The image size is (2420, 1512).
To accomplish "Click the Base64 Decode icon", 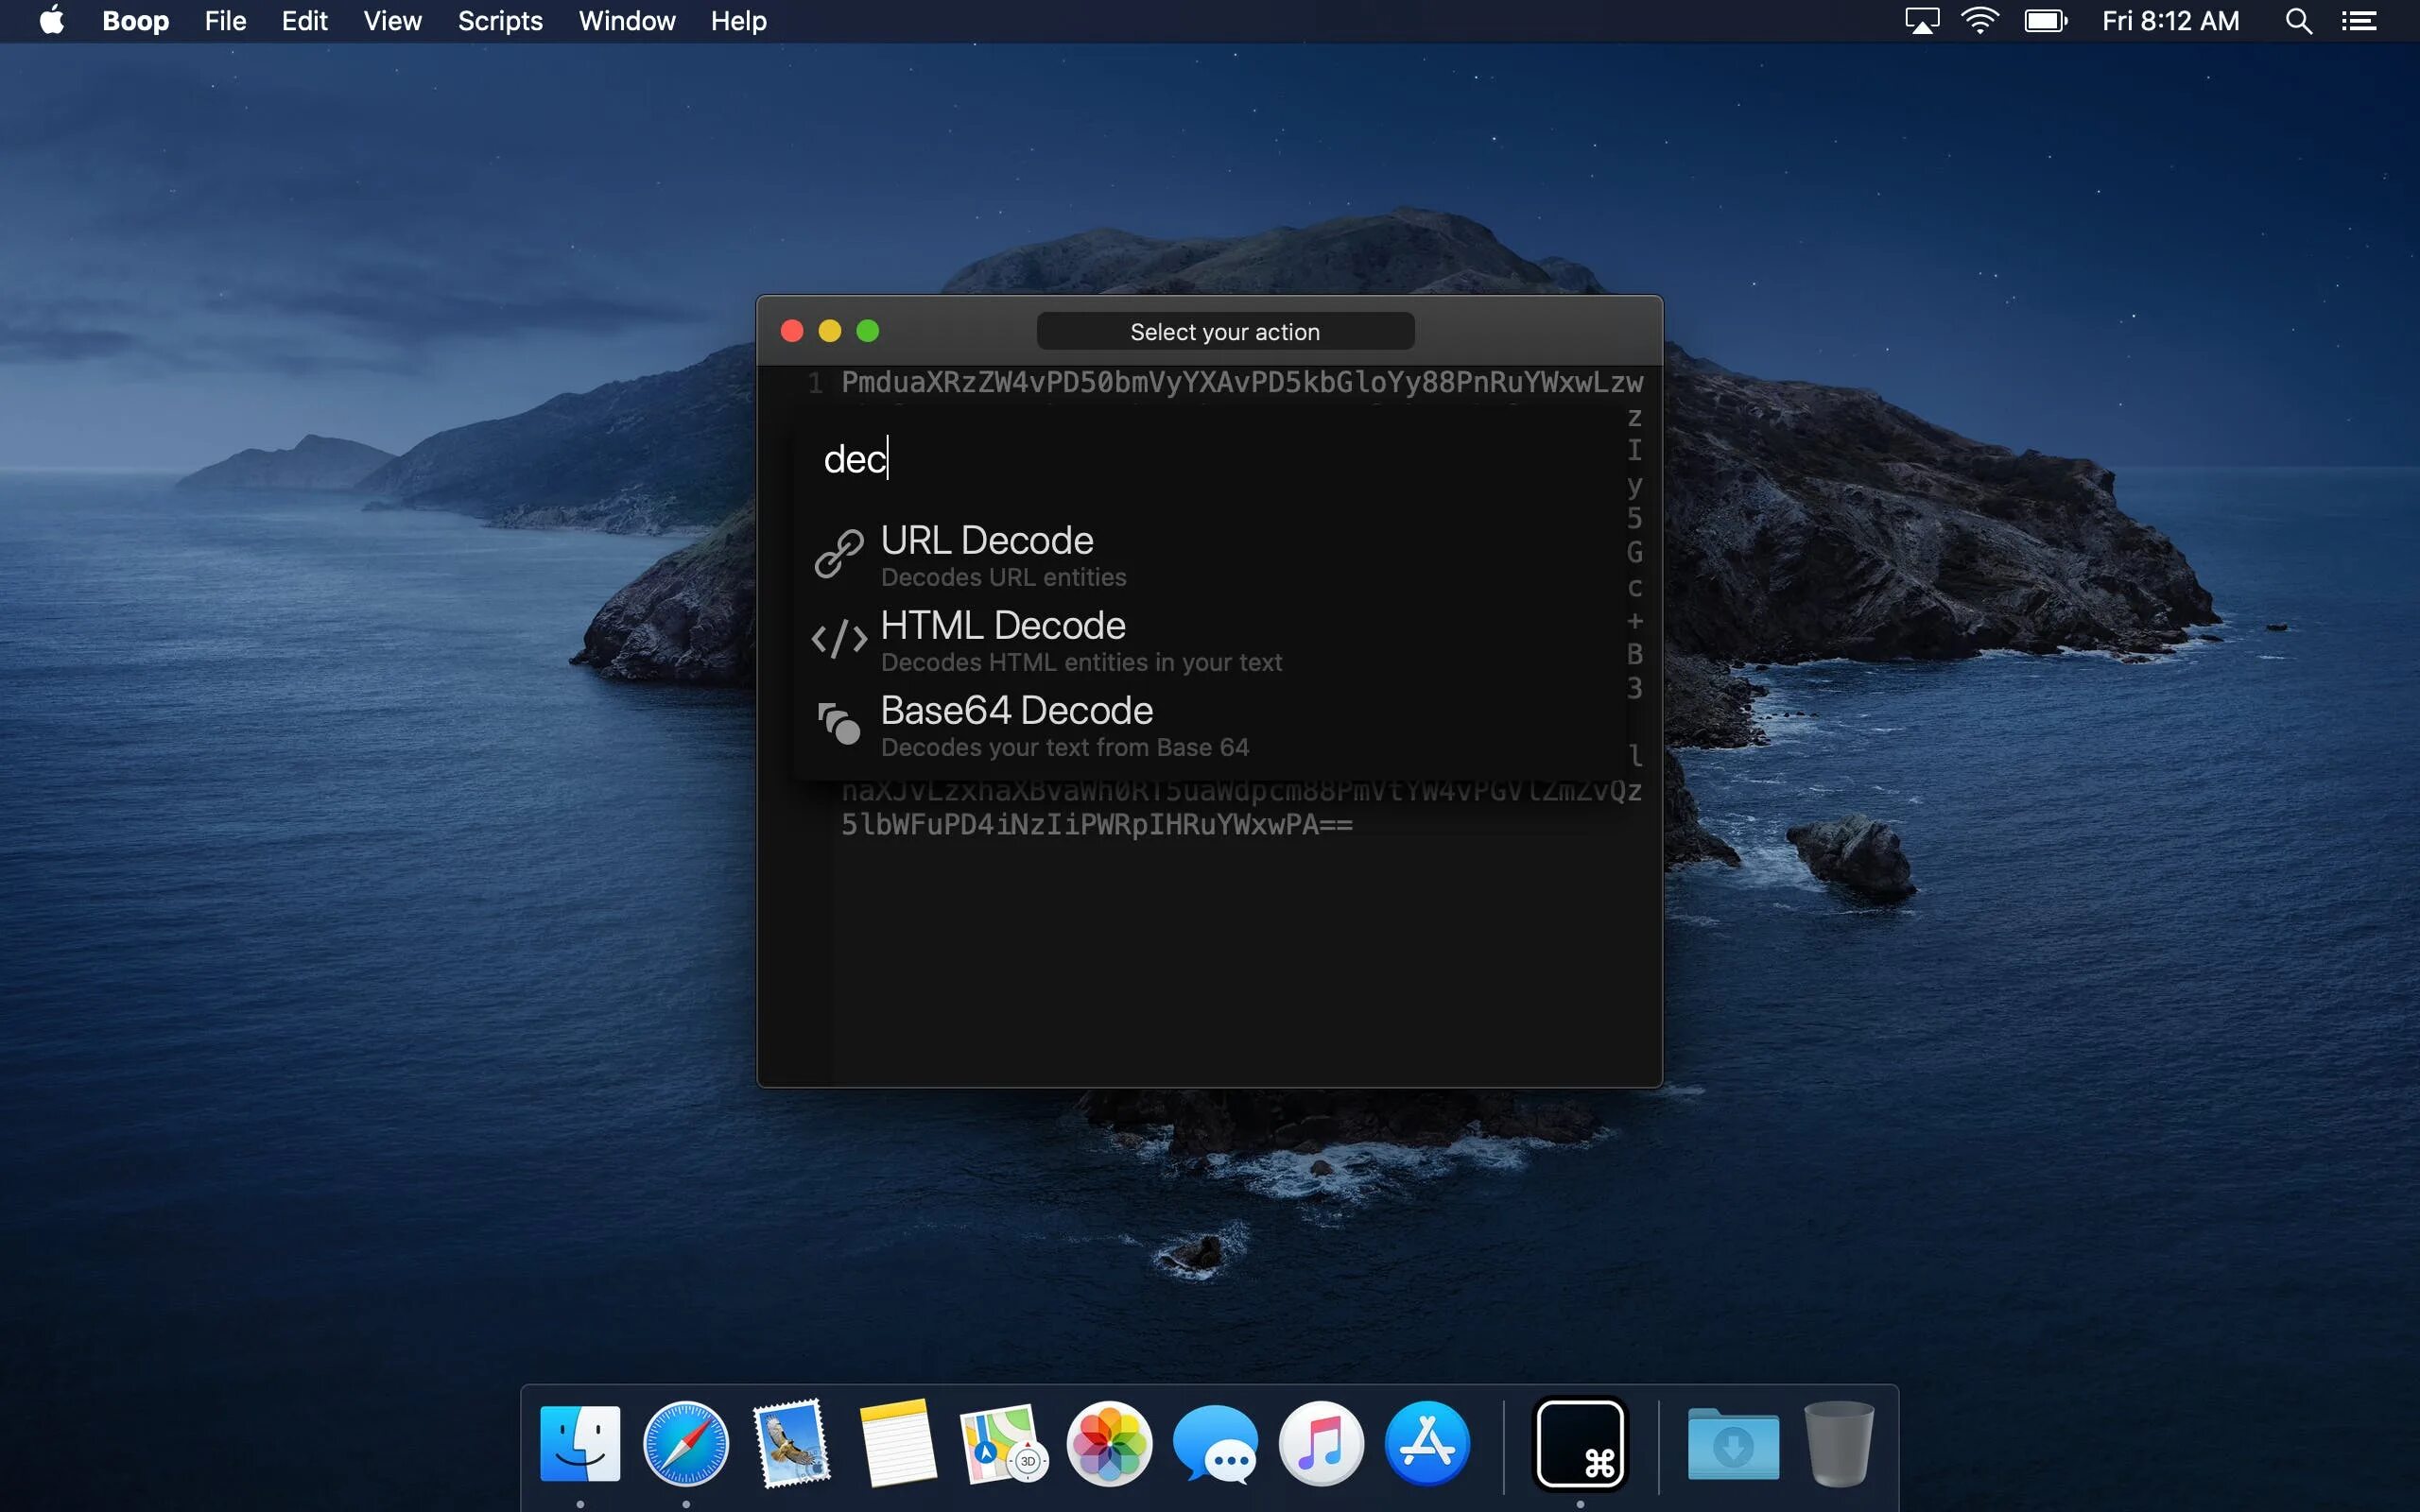I will pos(838,723).
